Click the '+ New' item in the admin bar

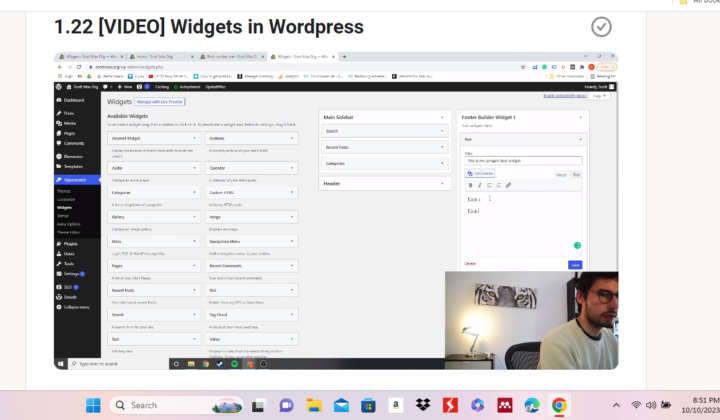coord(125,87)
